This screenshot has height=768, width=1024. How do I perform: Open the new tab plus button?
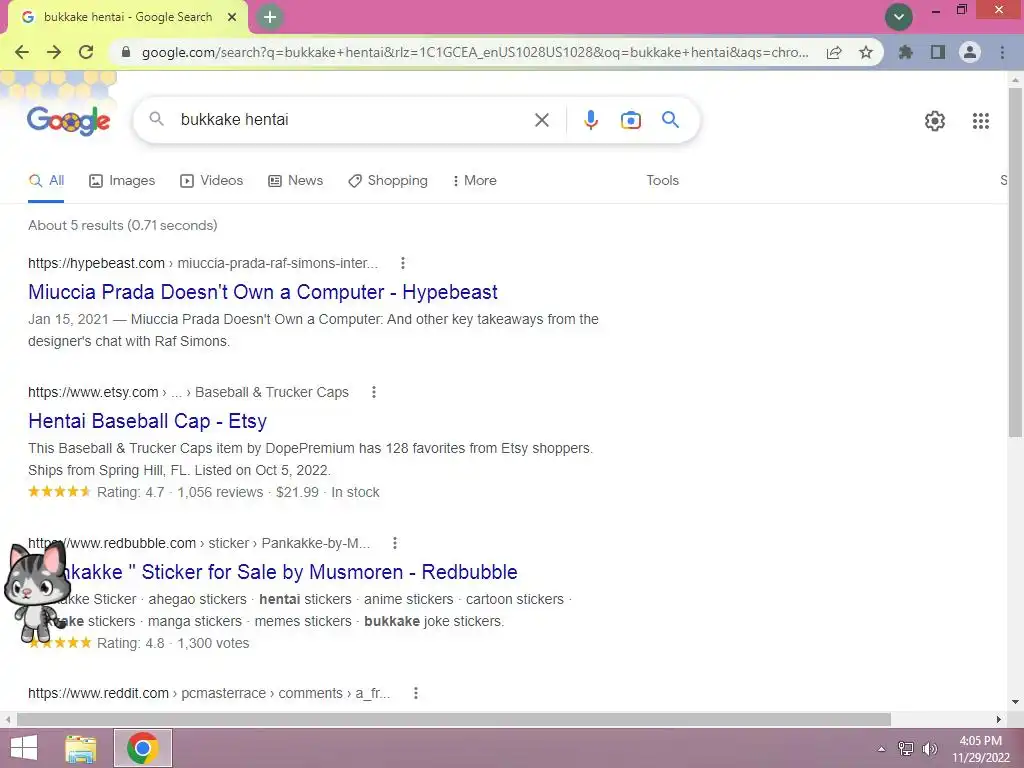click(x=270, y=18)
